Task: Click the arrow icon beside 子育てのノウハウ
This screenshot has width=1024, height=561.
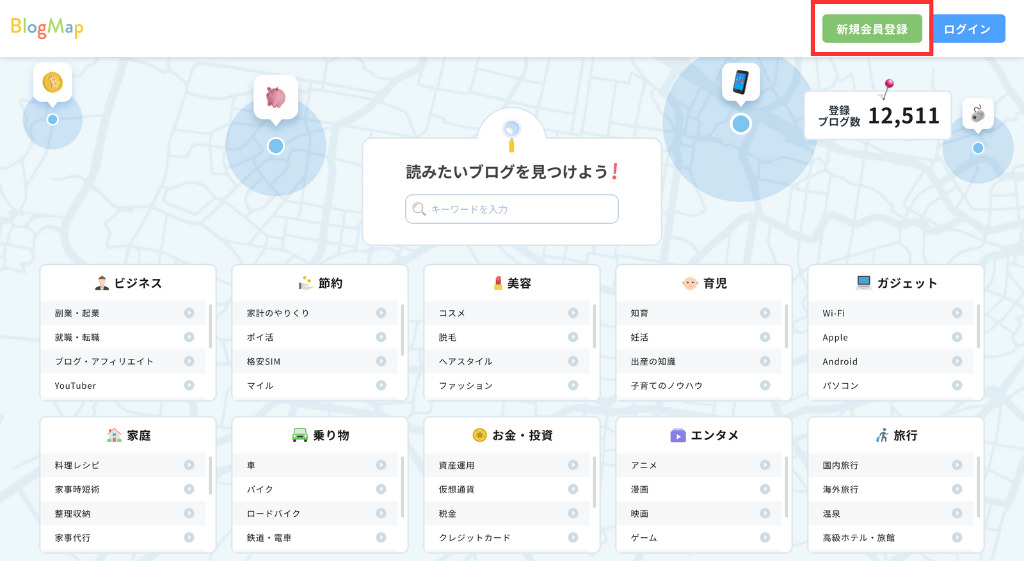Action: pyautogui.click(x=765, y=385)
